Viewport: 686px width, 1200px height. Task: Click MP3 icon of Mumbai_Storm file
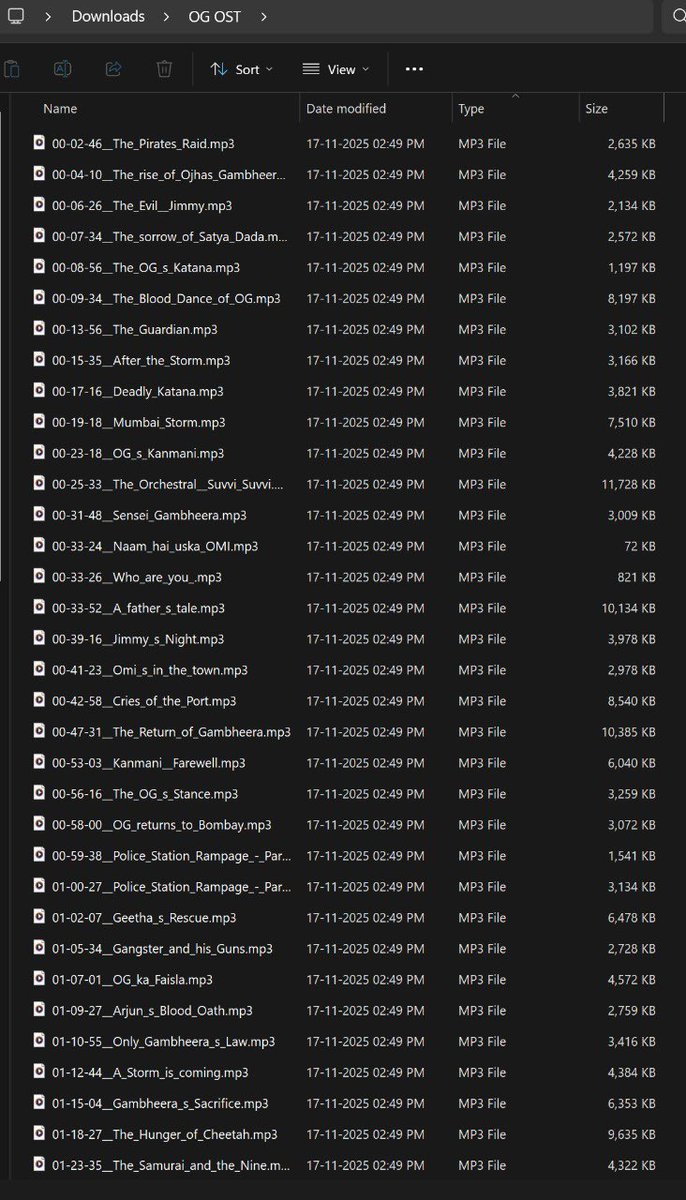[39, 422]
